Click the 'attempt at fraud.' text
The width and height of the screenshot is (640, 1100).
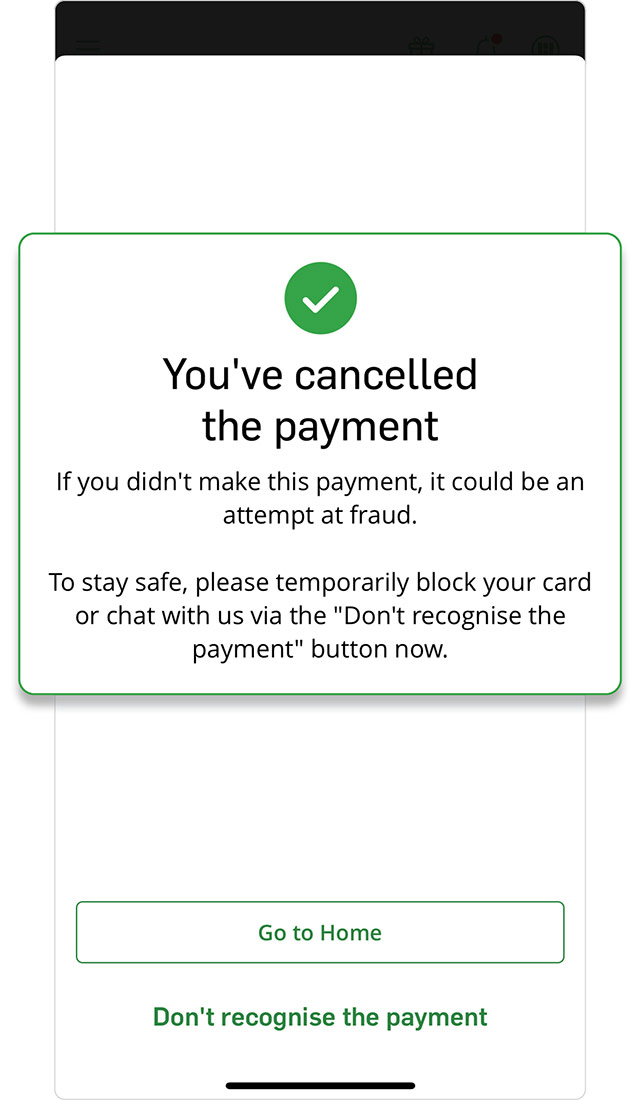point(320,515)
